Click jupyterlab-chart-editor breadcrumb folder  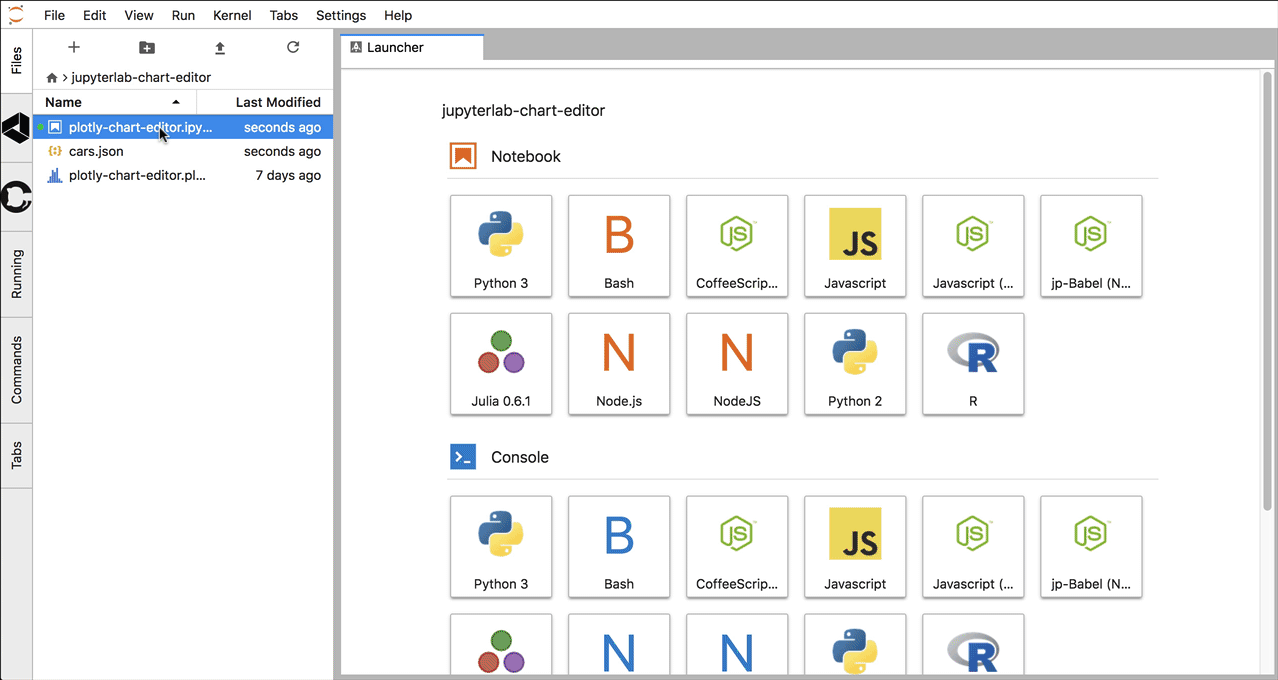[141, 77]
